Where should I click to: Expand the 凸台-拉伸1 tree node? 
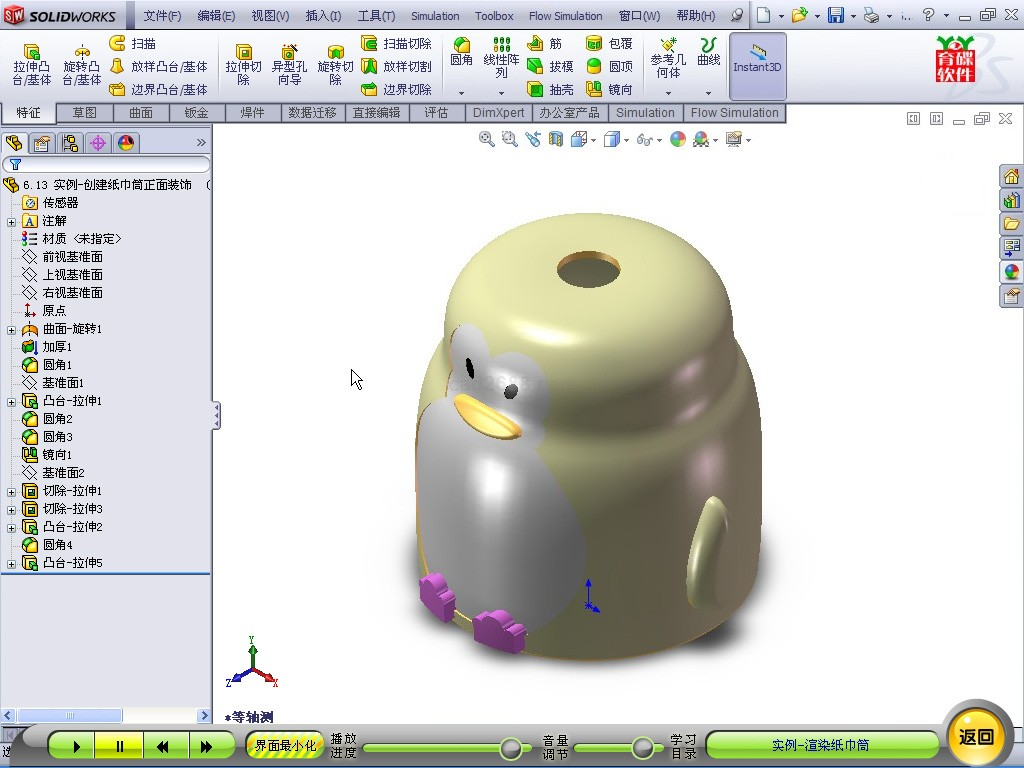(12, 402)
